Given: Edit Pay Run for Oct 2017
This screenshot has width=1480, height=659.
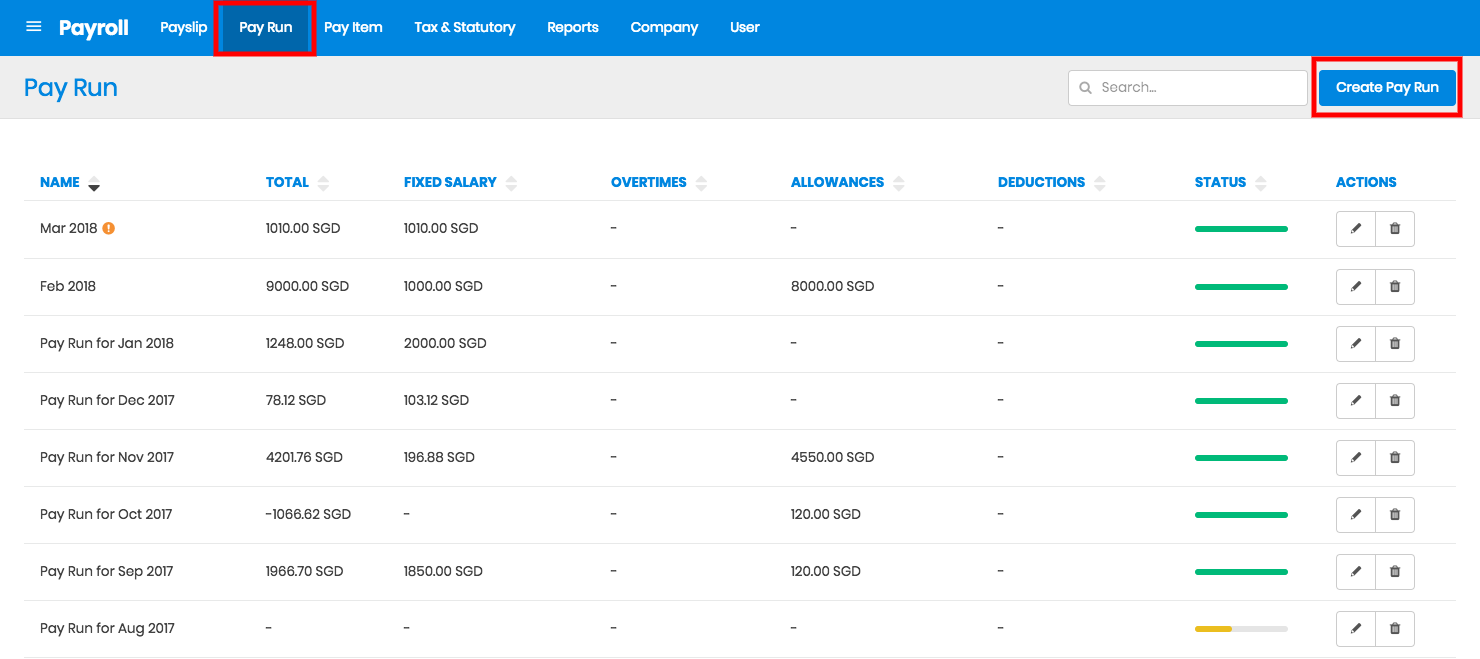Looking at the screenshot, I should tap(1356, 514).
